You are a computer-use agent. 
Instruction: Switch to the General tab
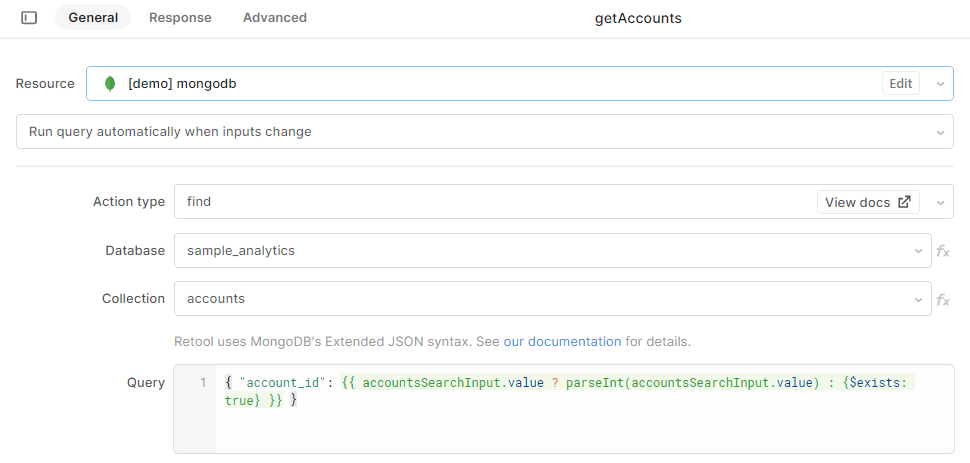click(x=93, y=18)
